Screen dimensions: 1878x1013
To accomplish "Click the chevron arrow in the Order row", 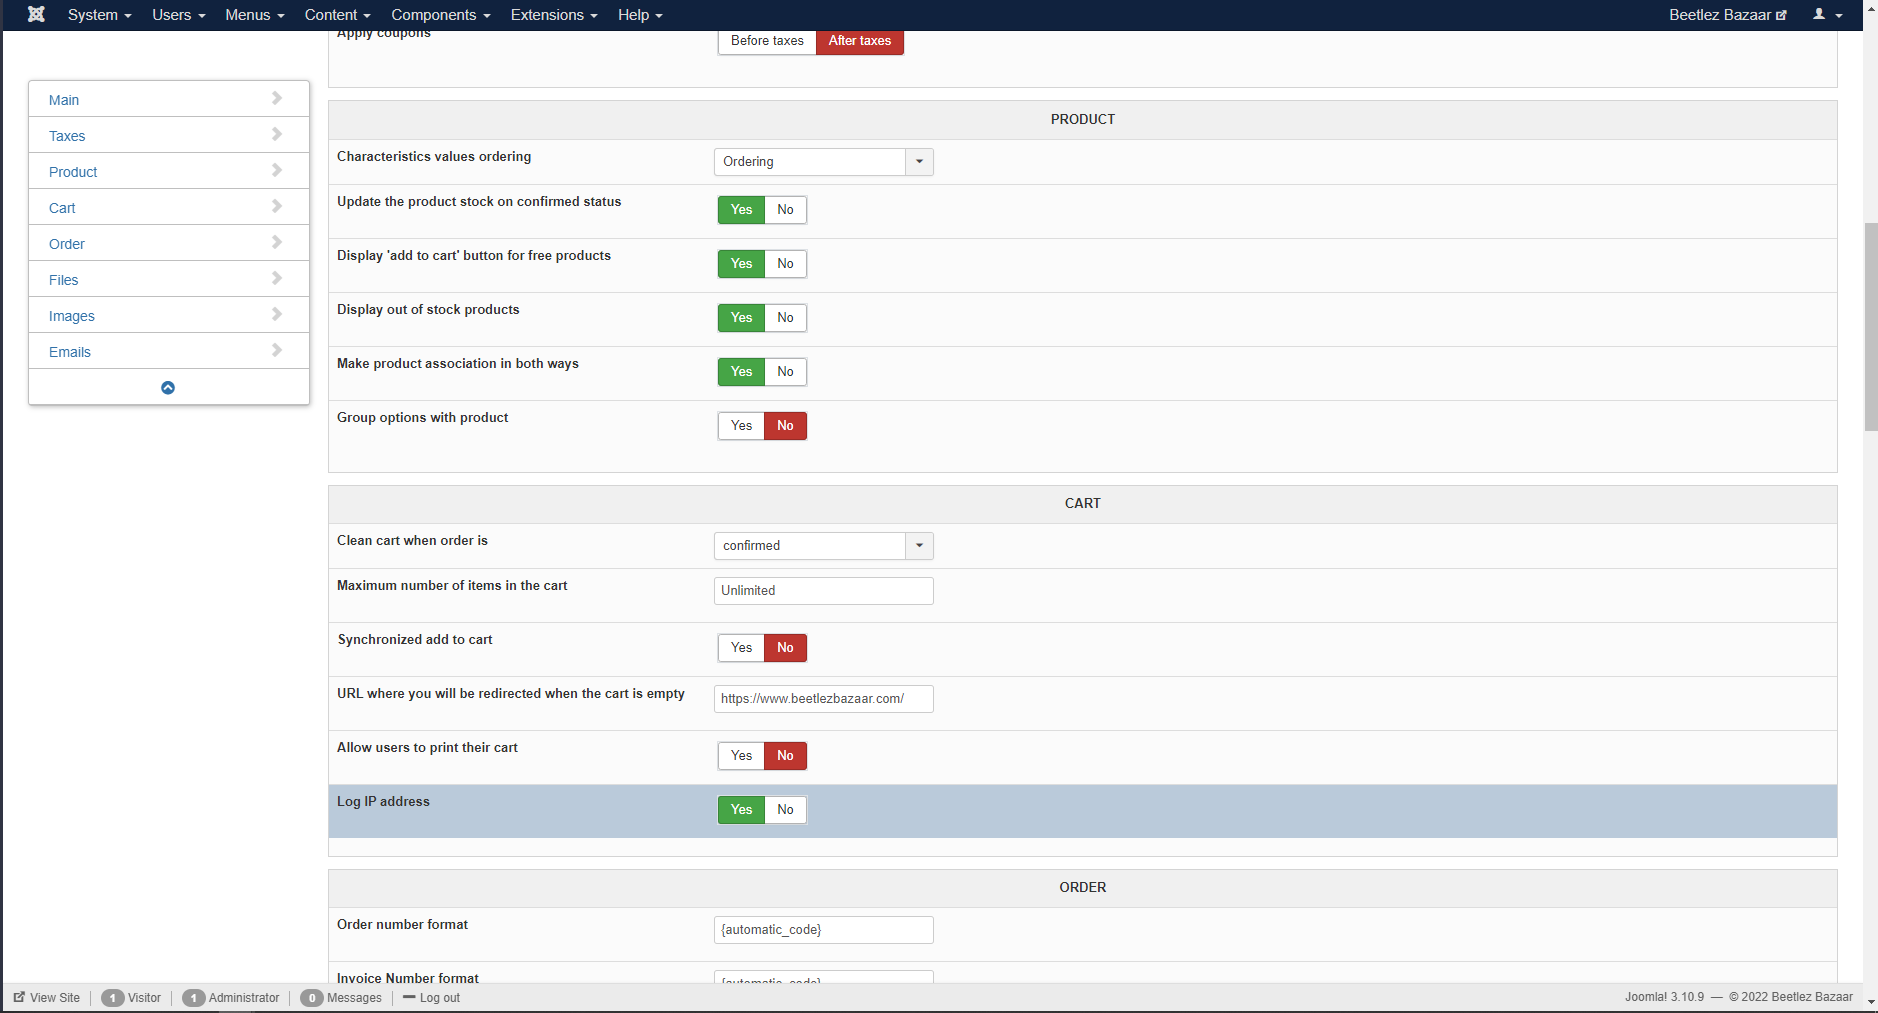I will click(277, 242).
